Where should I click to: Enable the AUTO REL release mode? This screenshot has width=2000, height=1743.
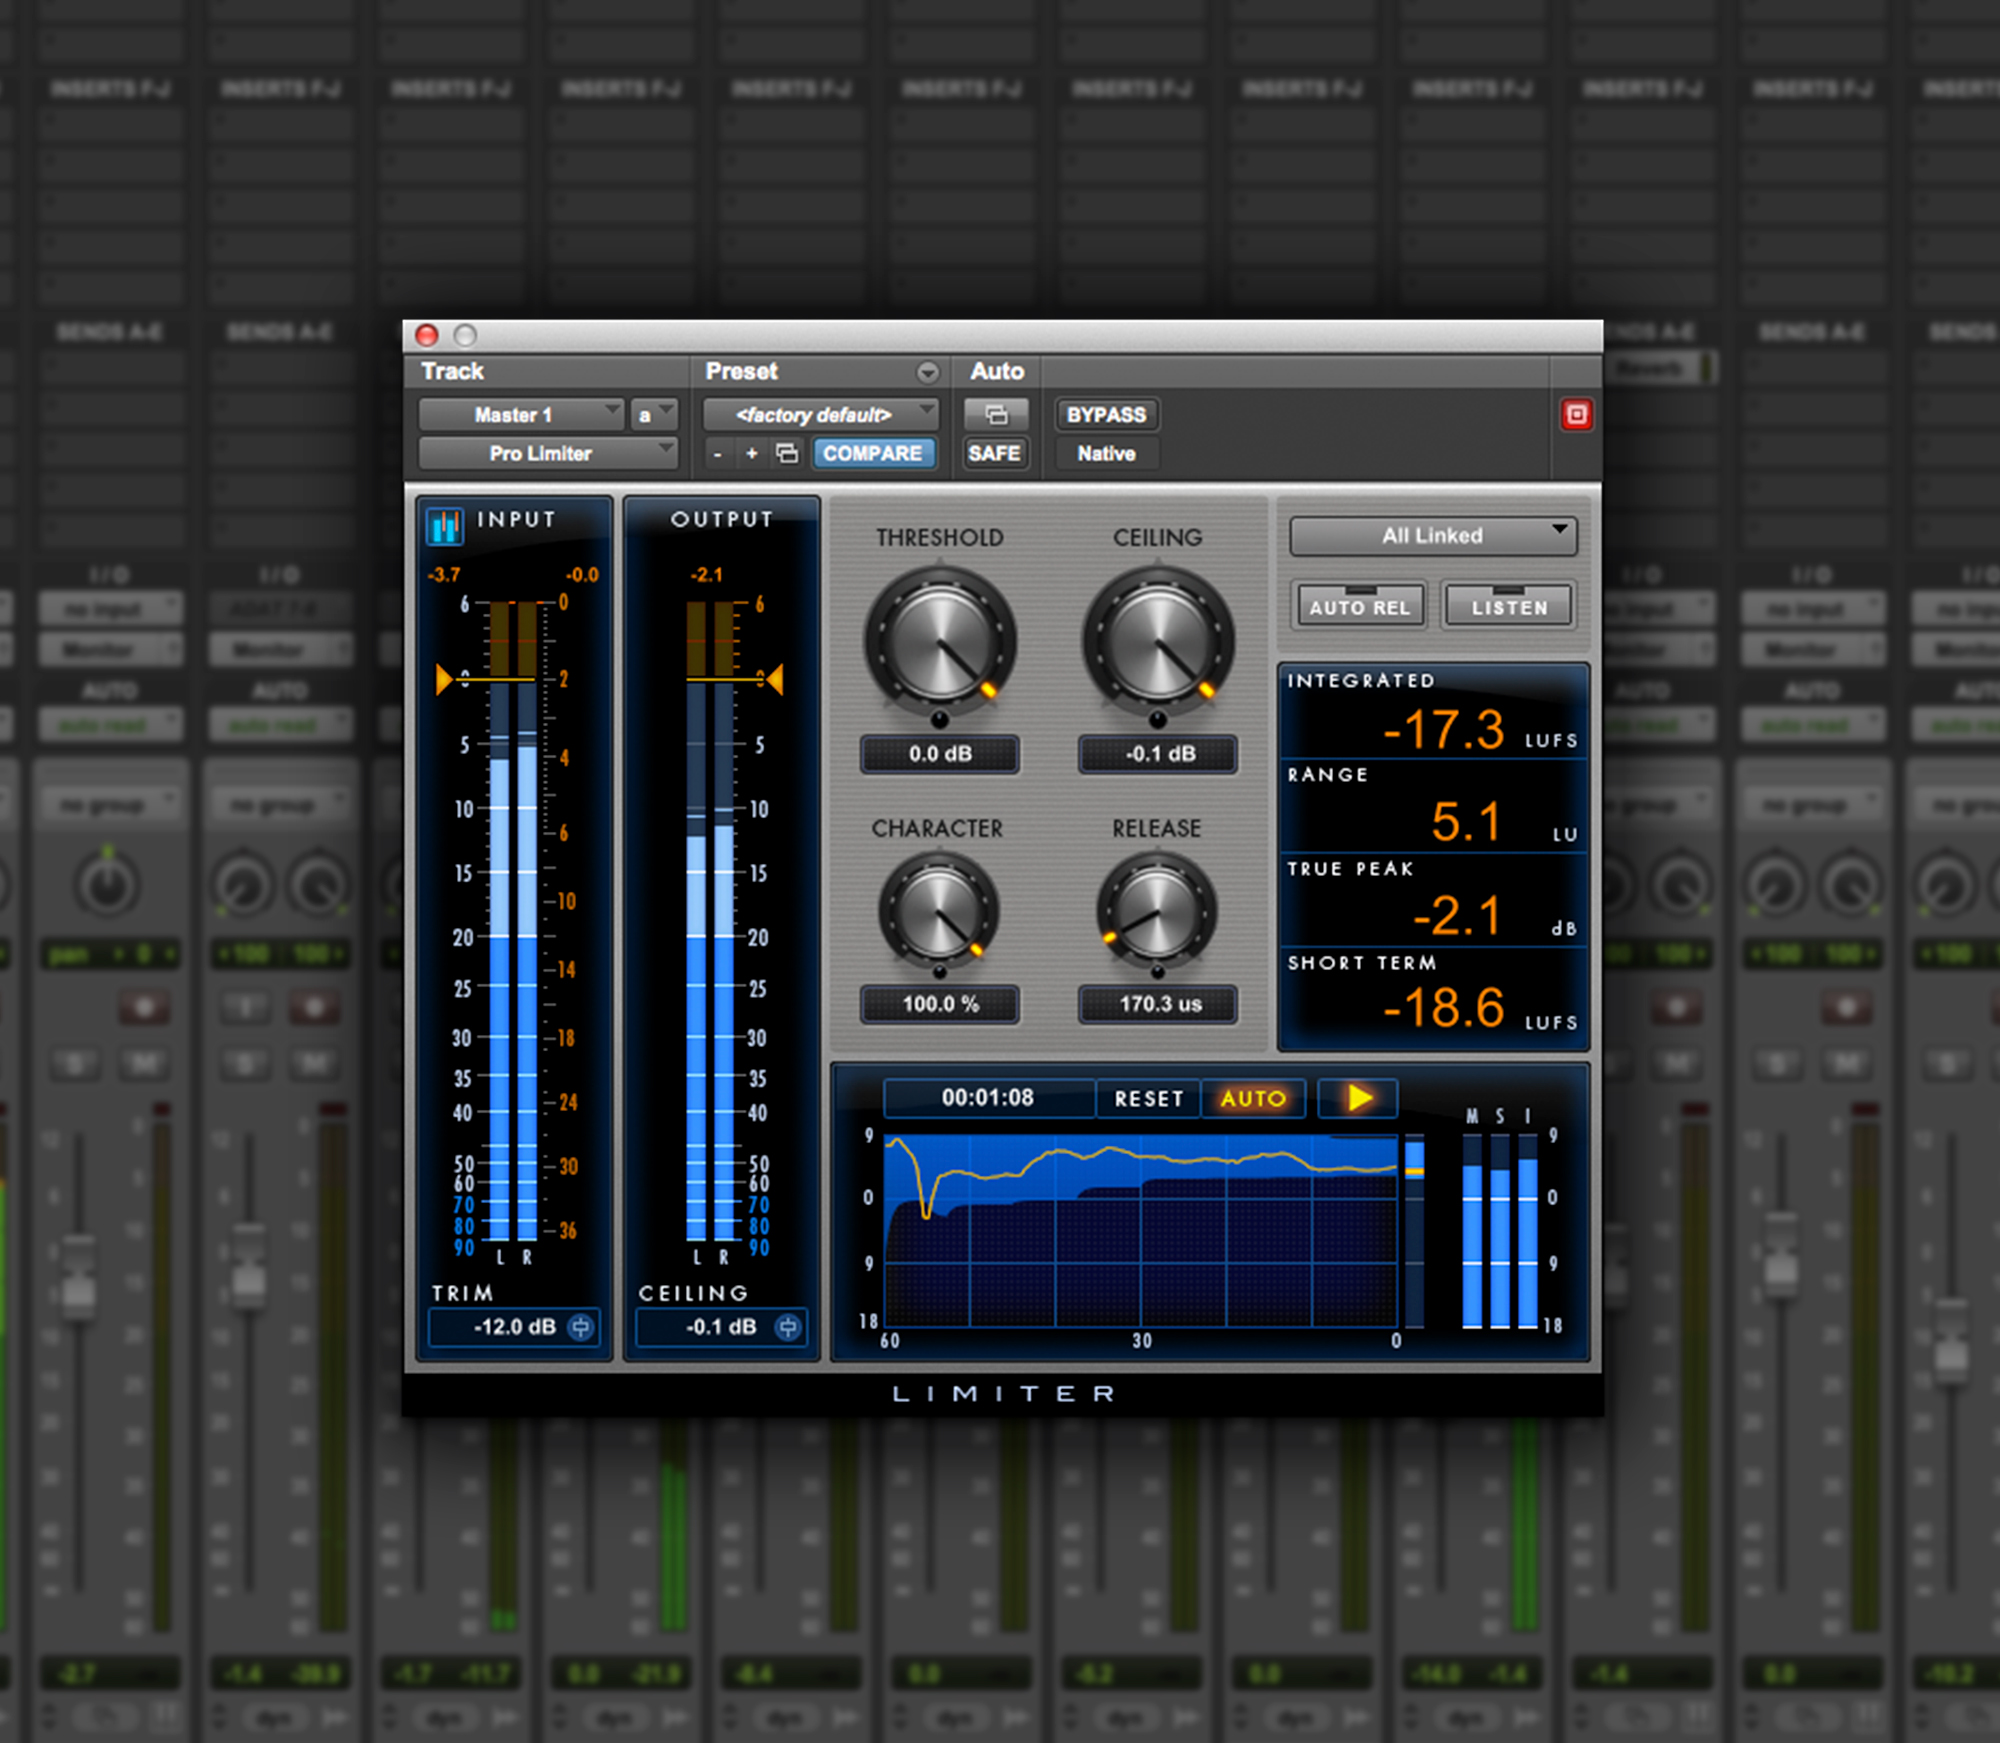pyautogui.click(x=1360, y=605)
